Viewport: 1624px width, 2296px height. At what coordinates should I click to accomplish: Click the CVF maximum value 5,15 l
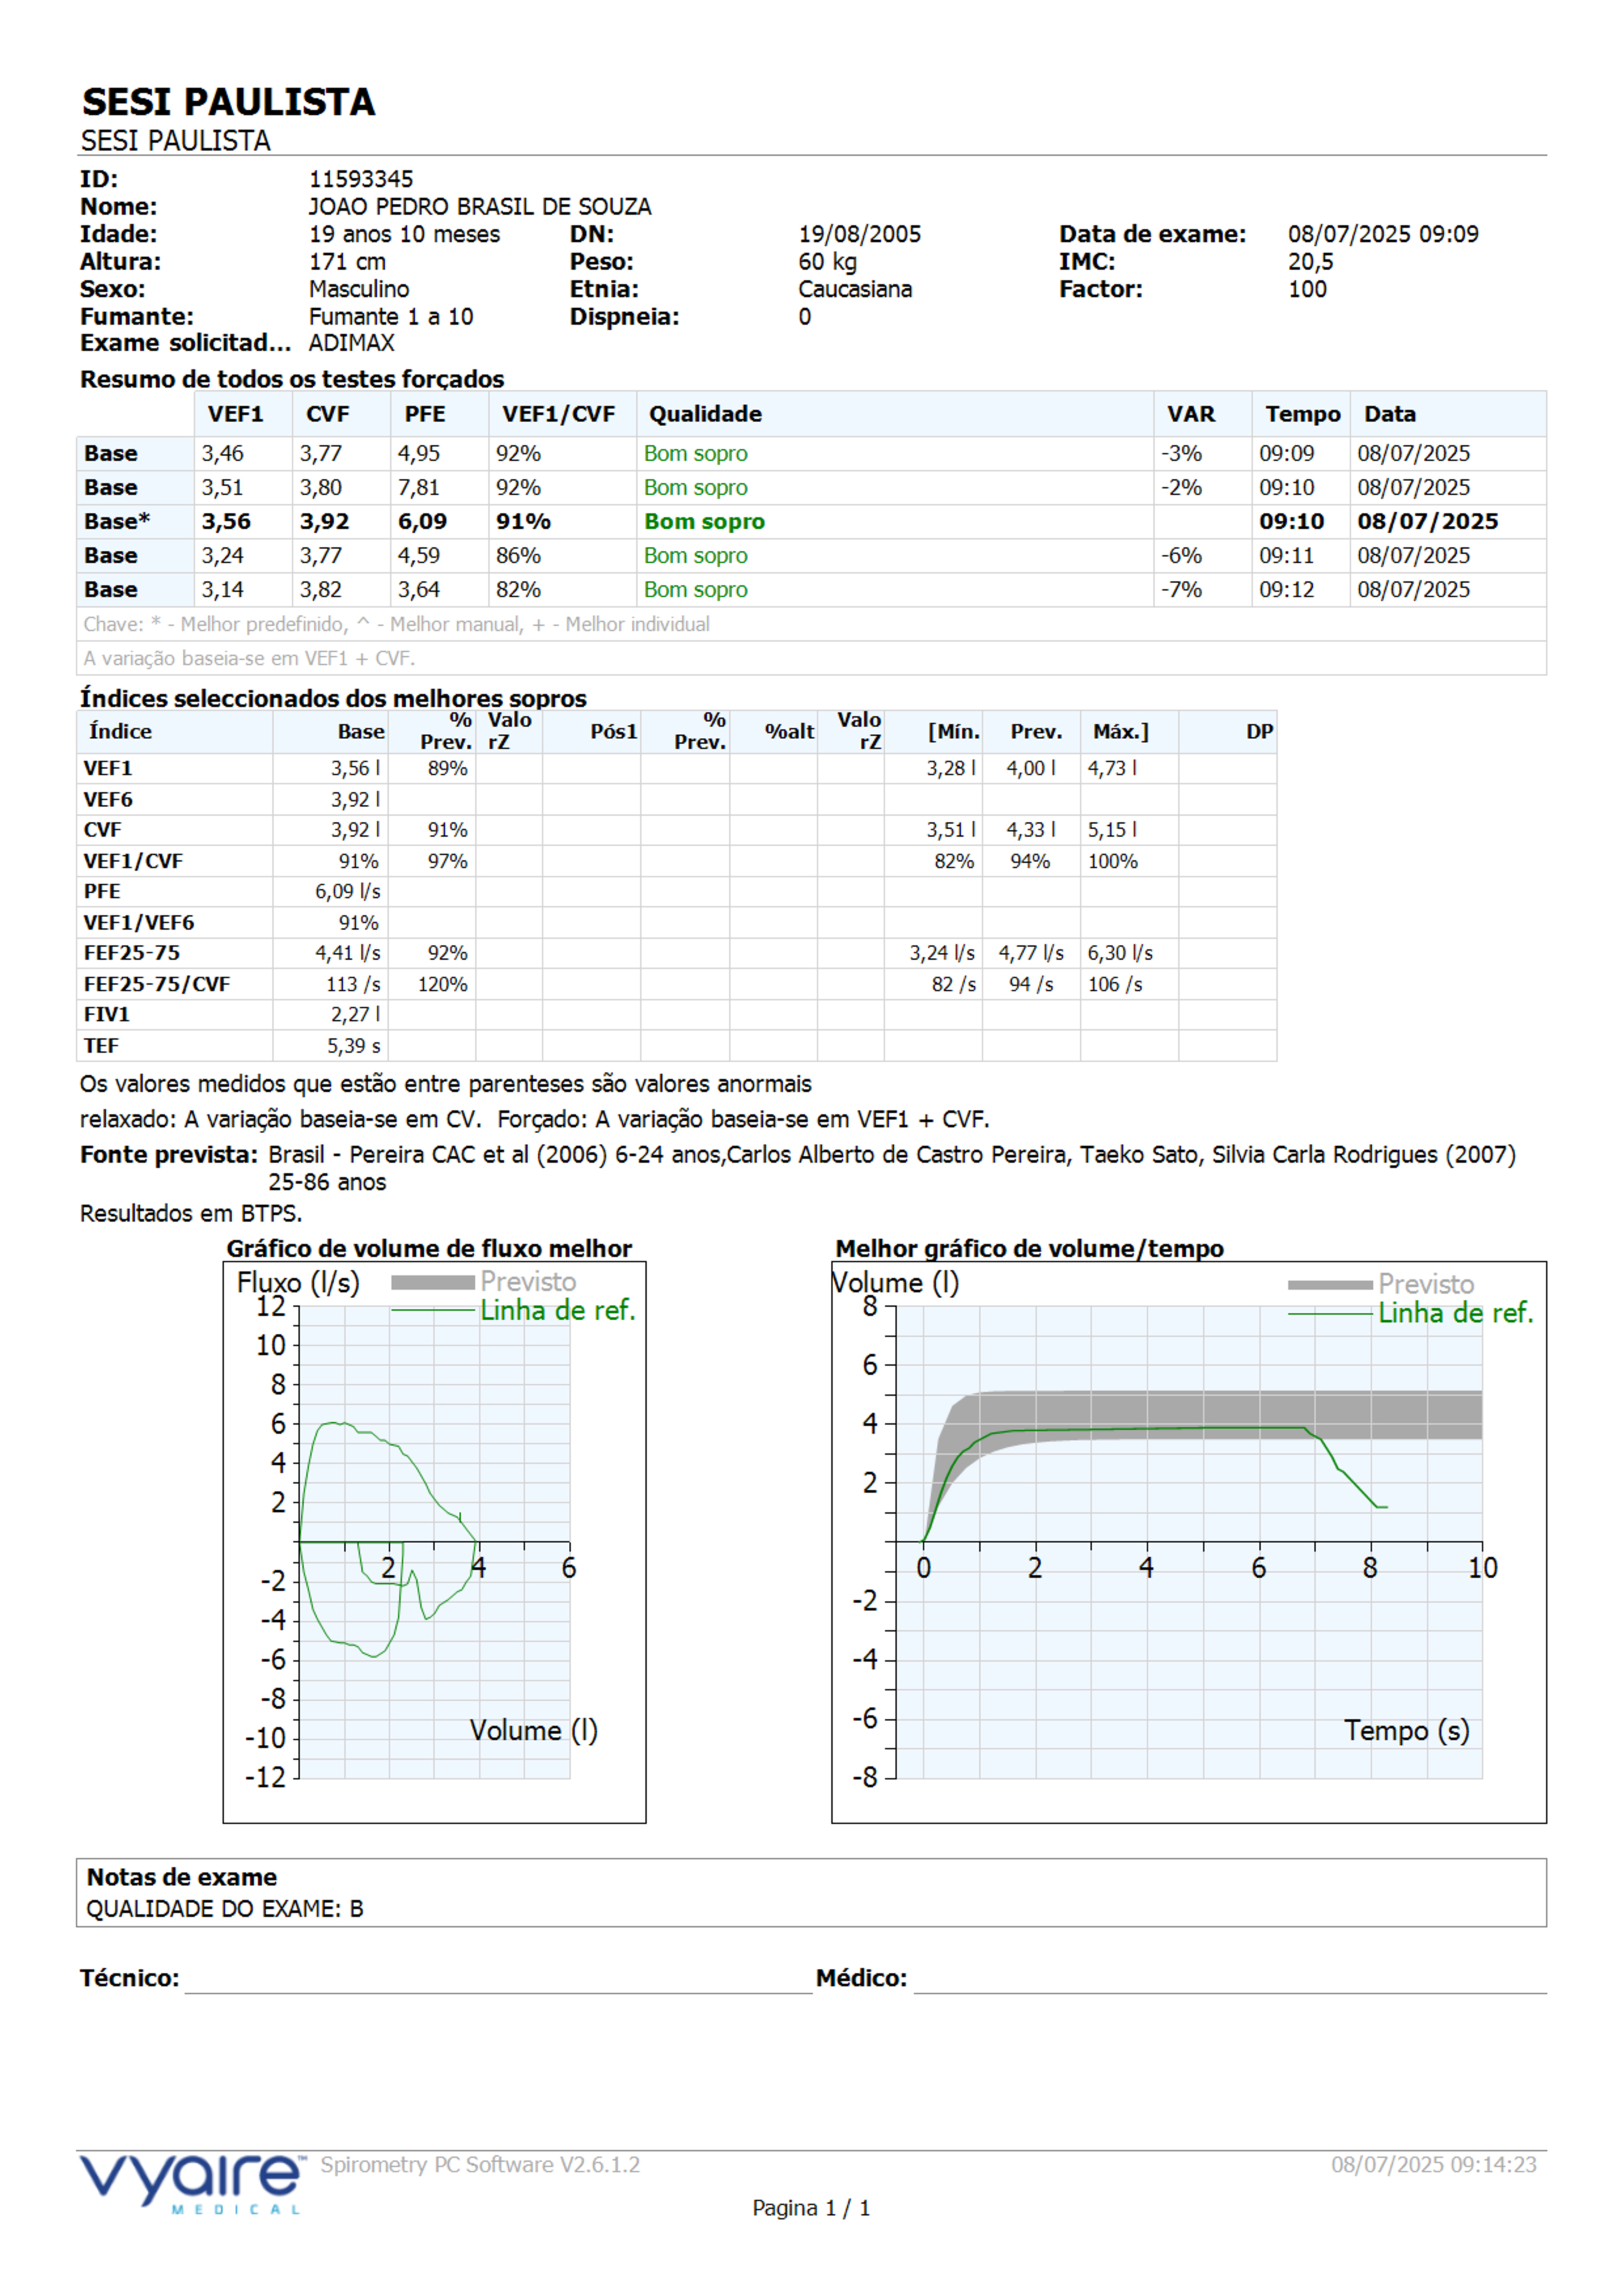click(x=1112, y=830)
